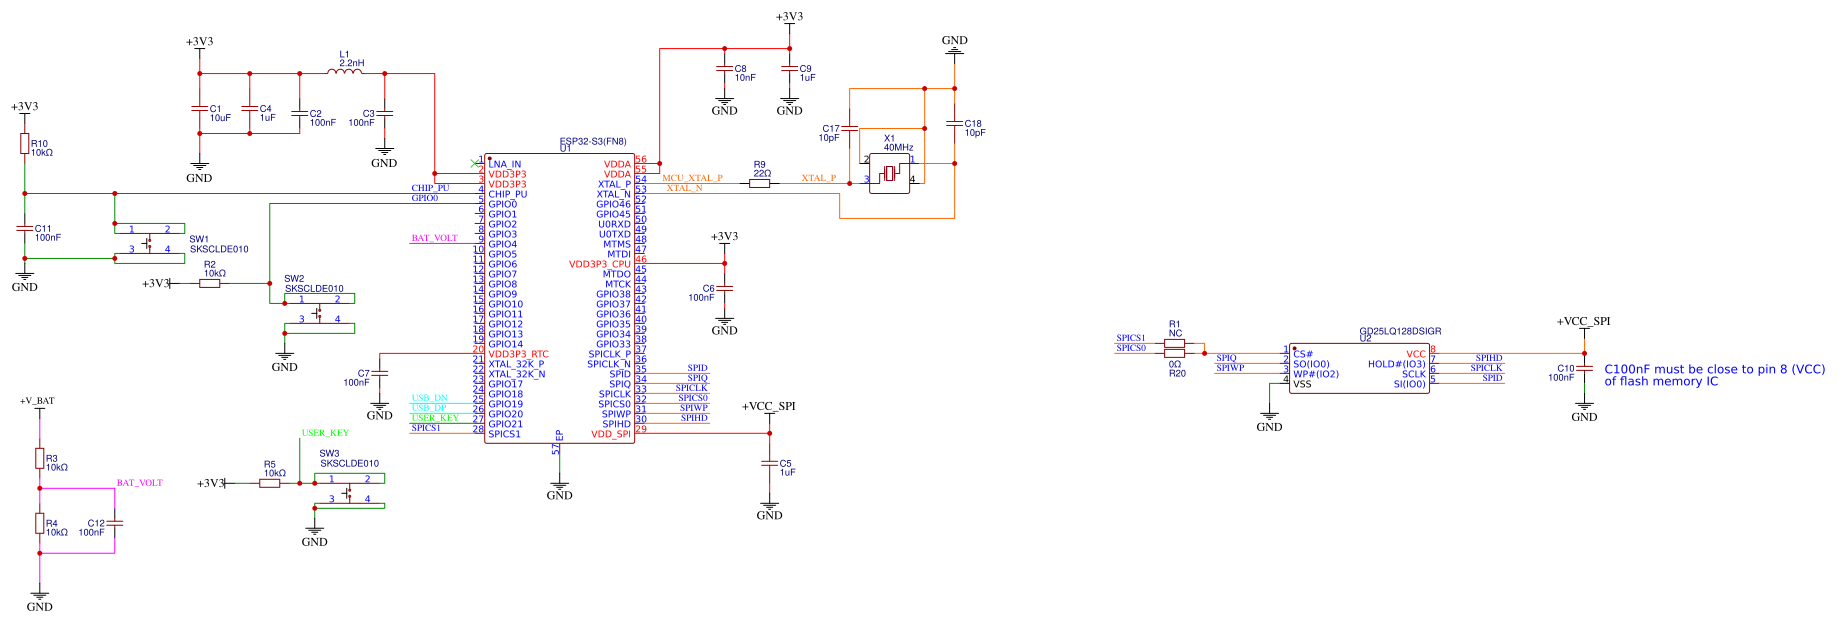Click the MTMS pin label
This screenshot has width=1843, height=623.
click(x=617, y=244)
